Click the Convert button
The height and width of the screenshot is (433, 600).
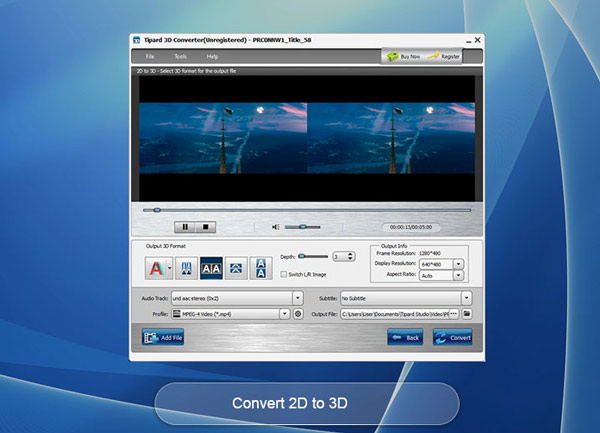pyautogui.click(x=452, y=337)
